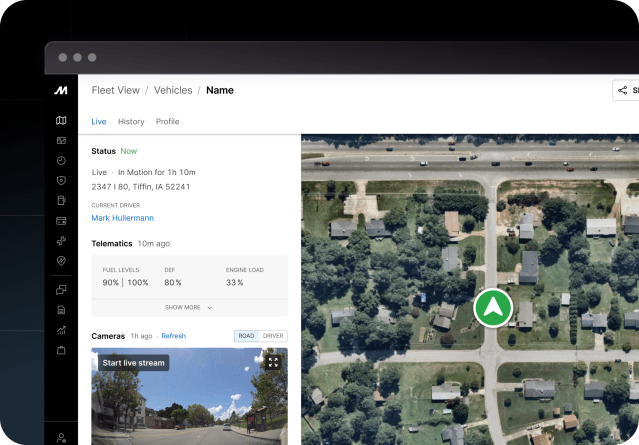The image size is (639, 445).
Task: Open the safety shield icon in sidebar
Action: (61, 180)
